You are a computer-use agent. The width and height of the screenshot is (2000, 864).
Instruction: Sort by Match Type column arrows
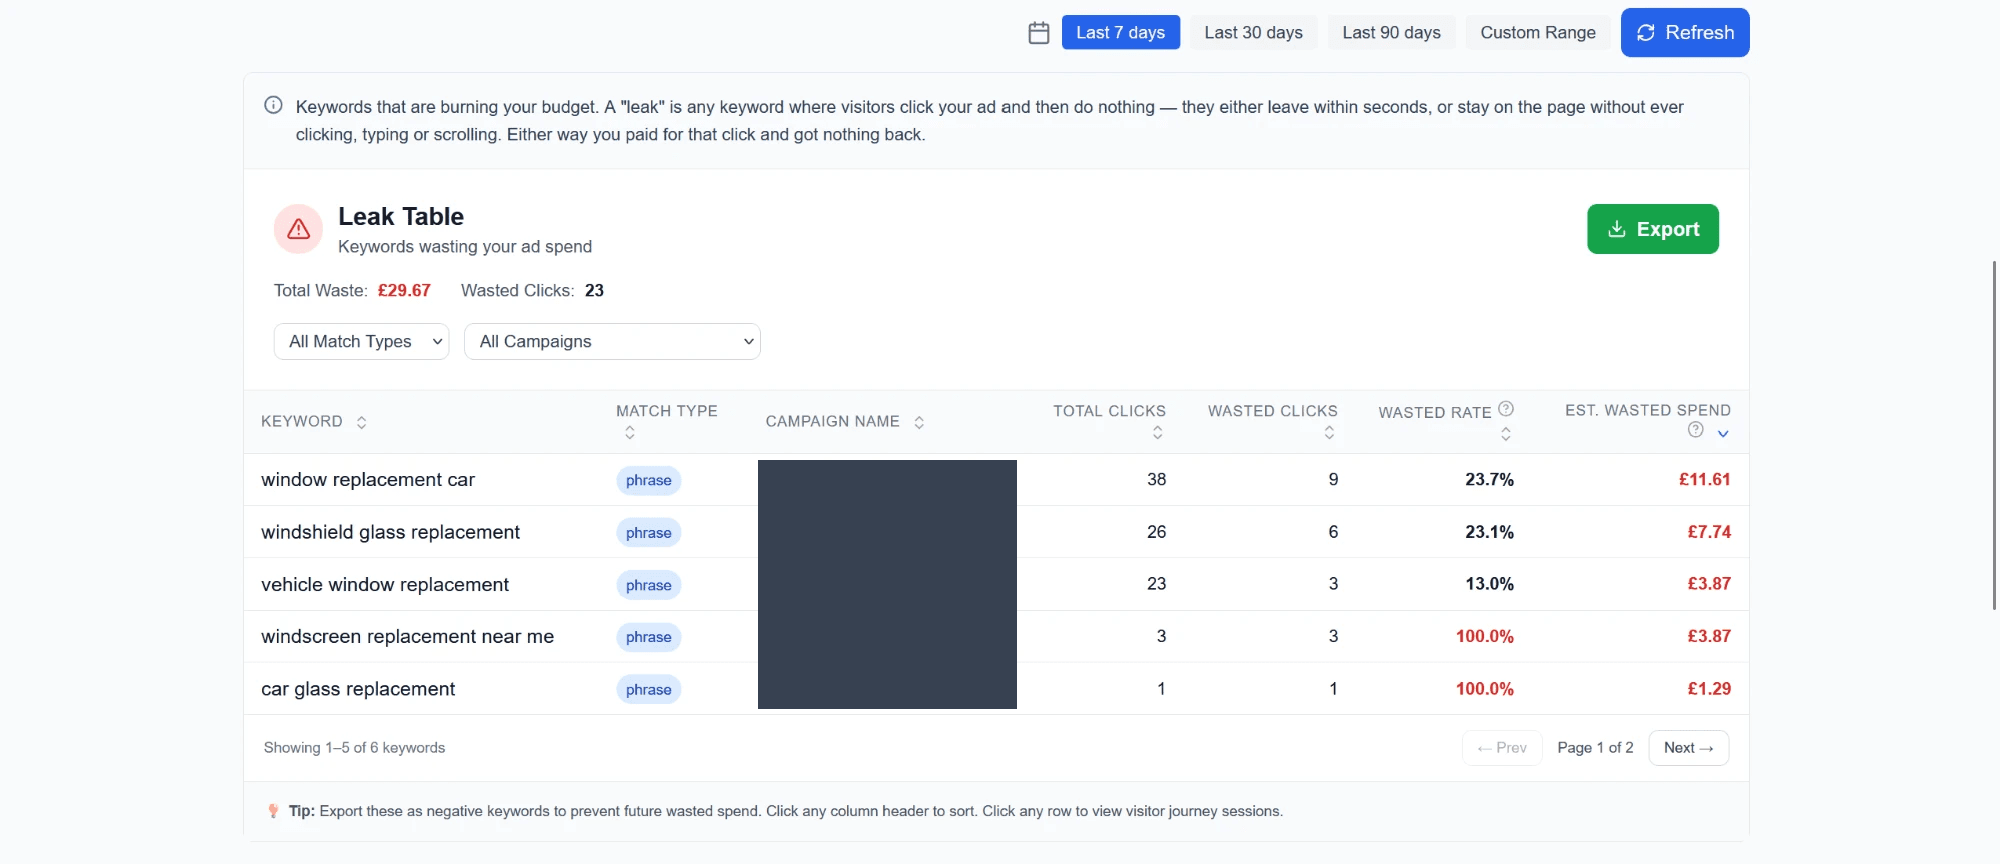point(630,433)
